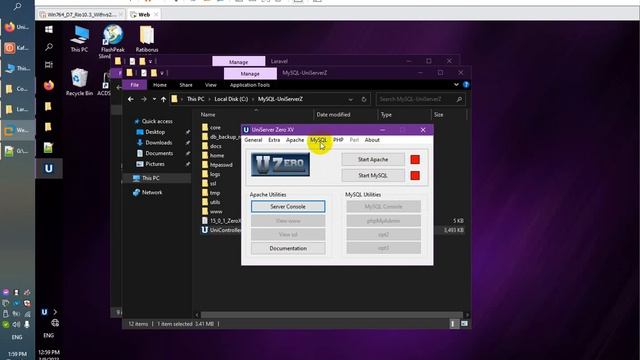
Task: Open the File tab in Explorer
Action: (135, 85)
